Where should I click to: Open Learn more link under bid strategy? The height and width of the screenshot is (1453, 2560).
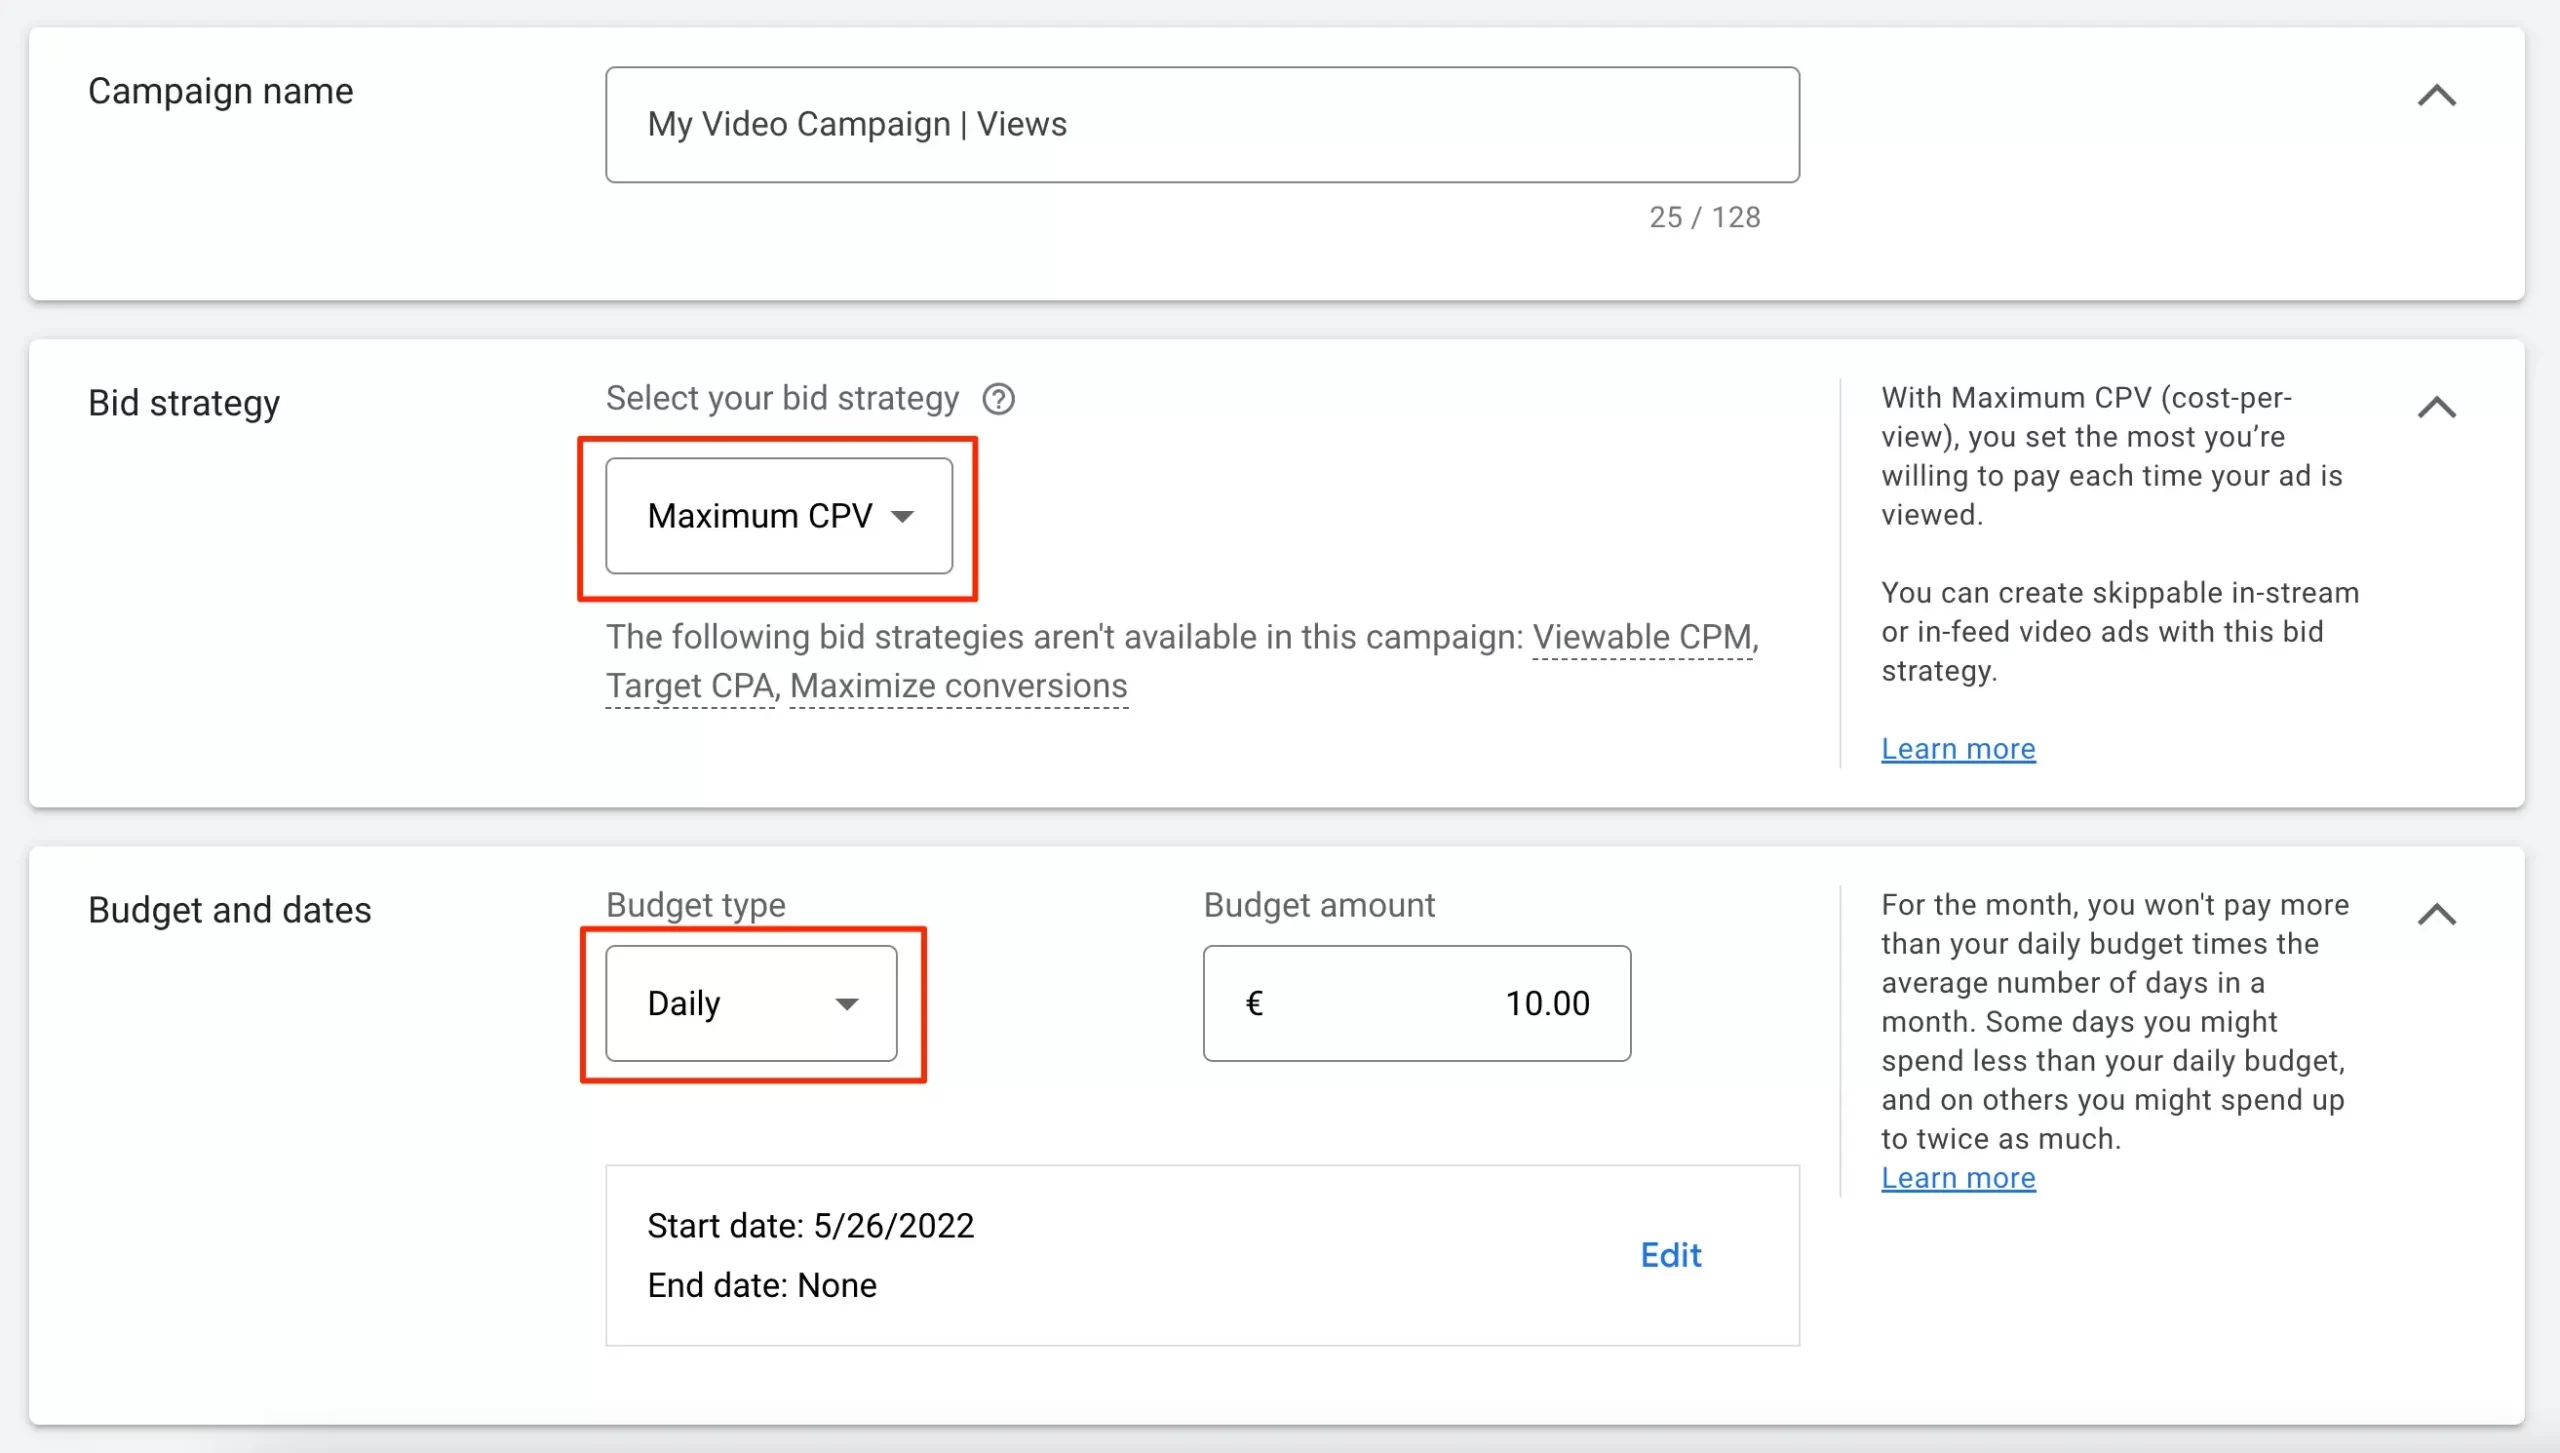[x=1957, y=749]
